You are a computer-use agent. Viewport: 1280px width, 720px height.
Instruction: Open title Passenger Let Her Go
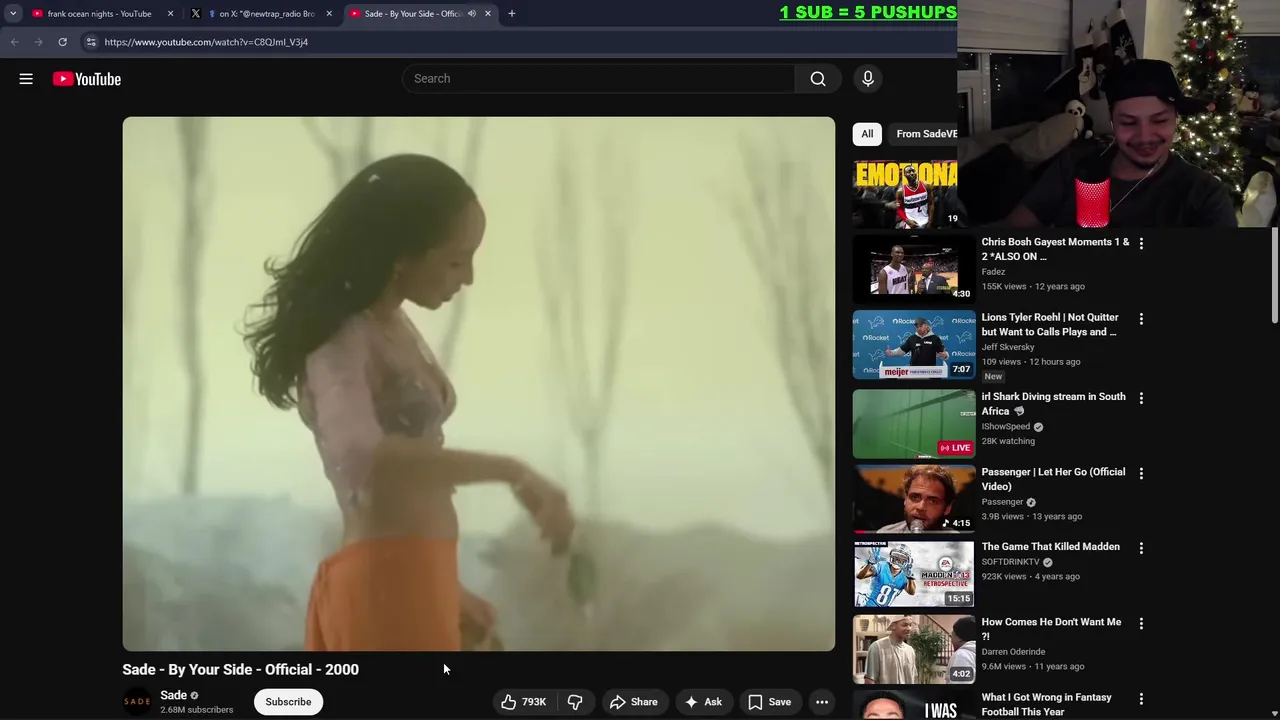point(1053,479)
